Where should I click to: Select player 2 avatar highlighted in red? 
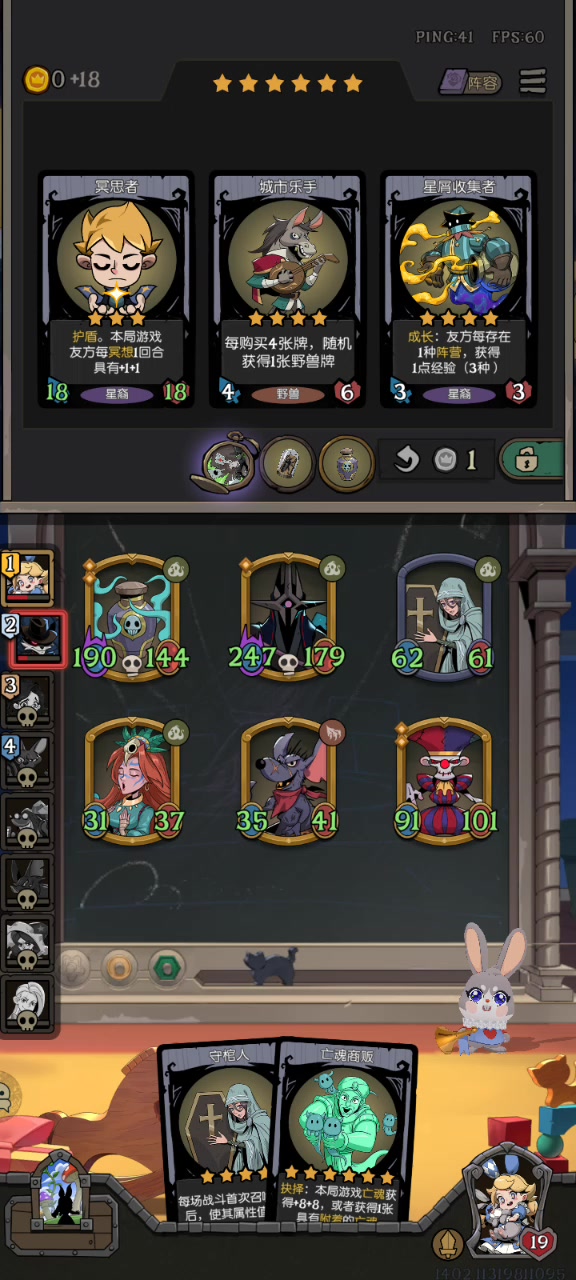coord(35,639)
